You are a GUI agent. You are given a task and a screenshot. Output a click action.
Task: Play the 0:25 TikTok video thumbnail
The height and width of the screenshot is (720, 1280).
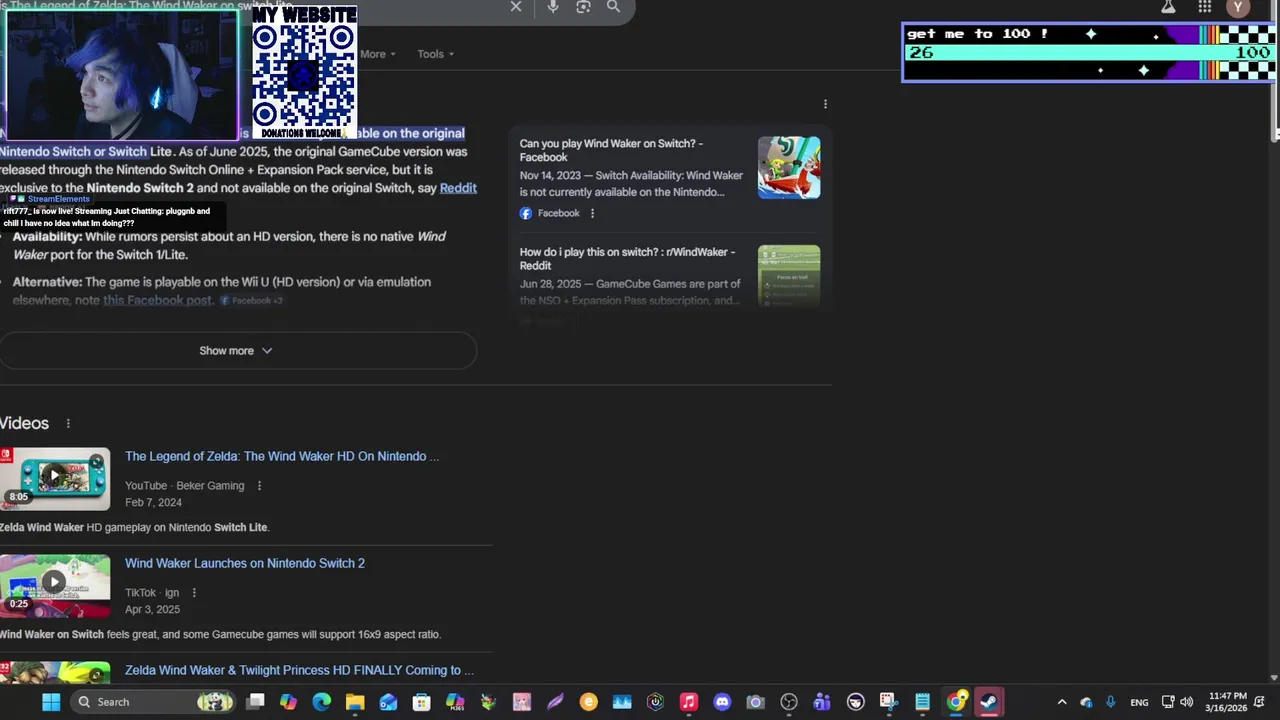pyautogui.click(x=55, y=585)
